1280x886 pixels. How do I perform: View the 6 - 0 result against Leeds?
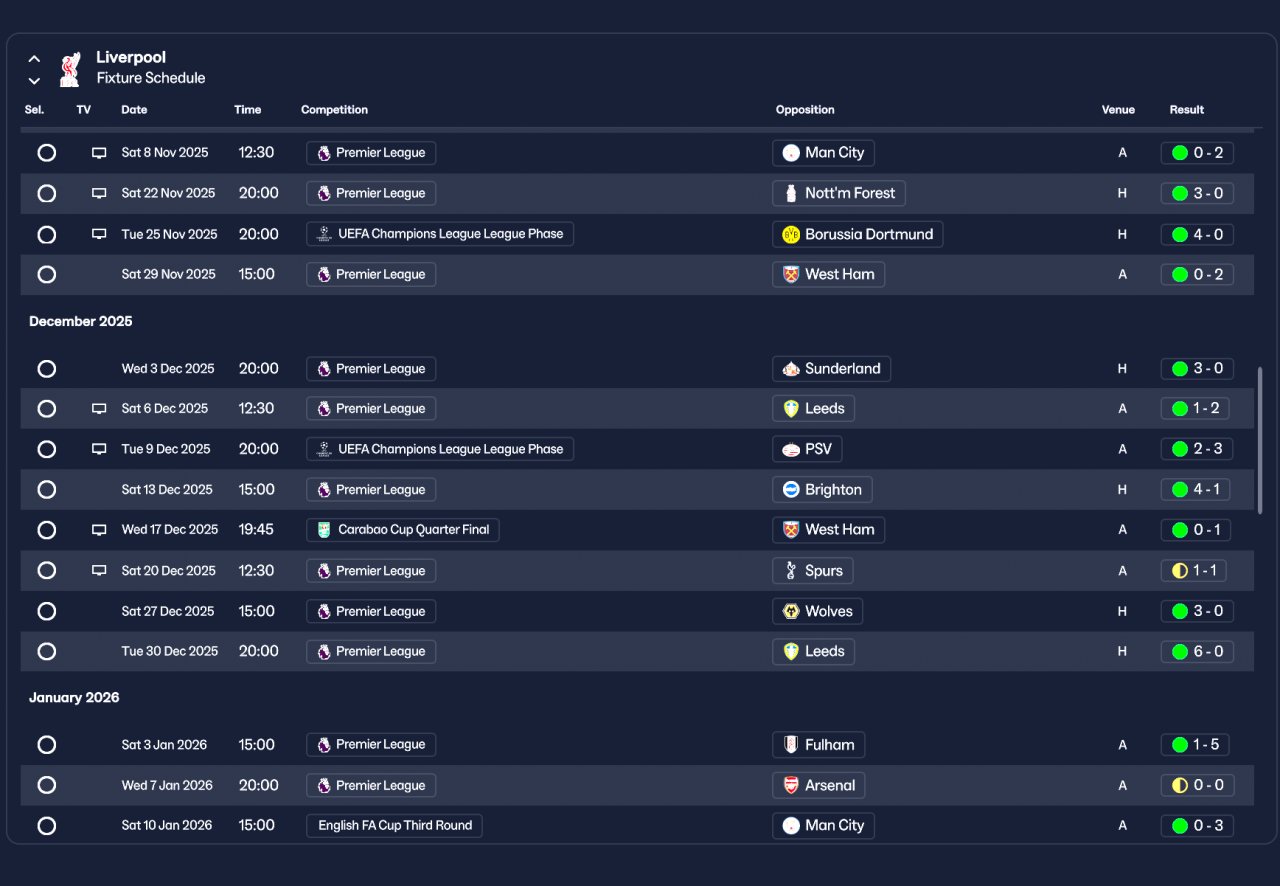coord(1197,651)
